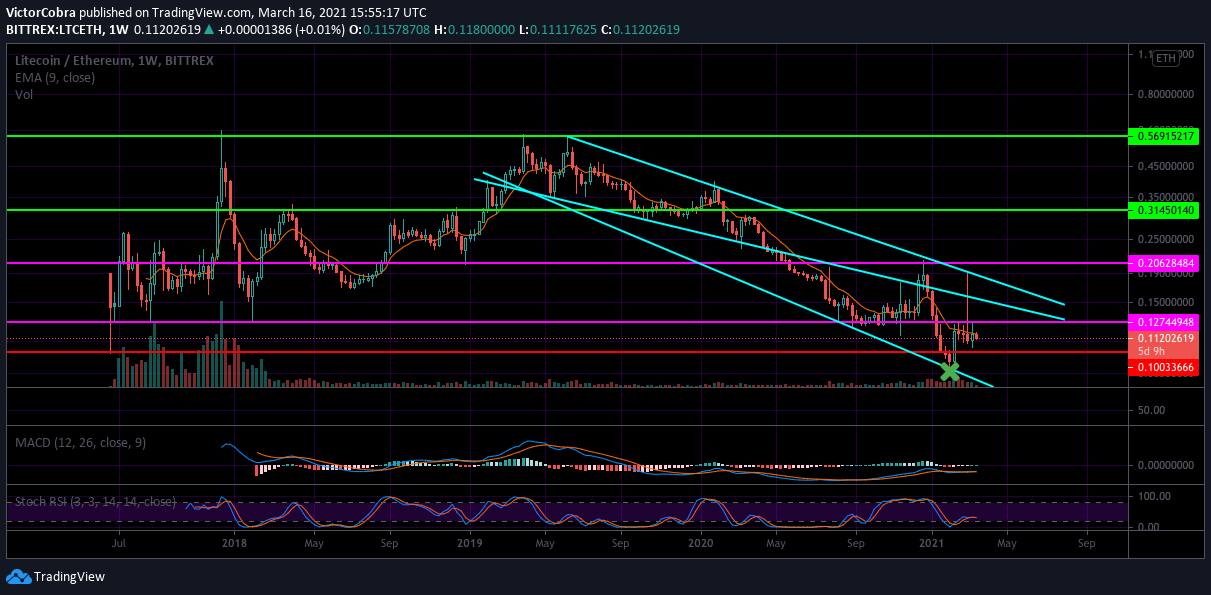Click the L:0.11117625 low value
Viewport: 1211px width, 595px height.
(x=557, y=30)
